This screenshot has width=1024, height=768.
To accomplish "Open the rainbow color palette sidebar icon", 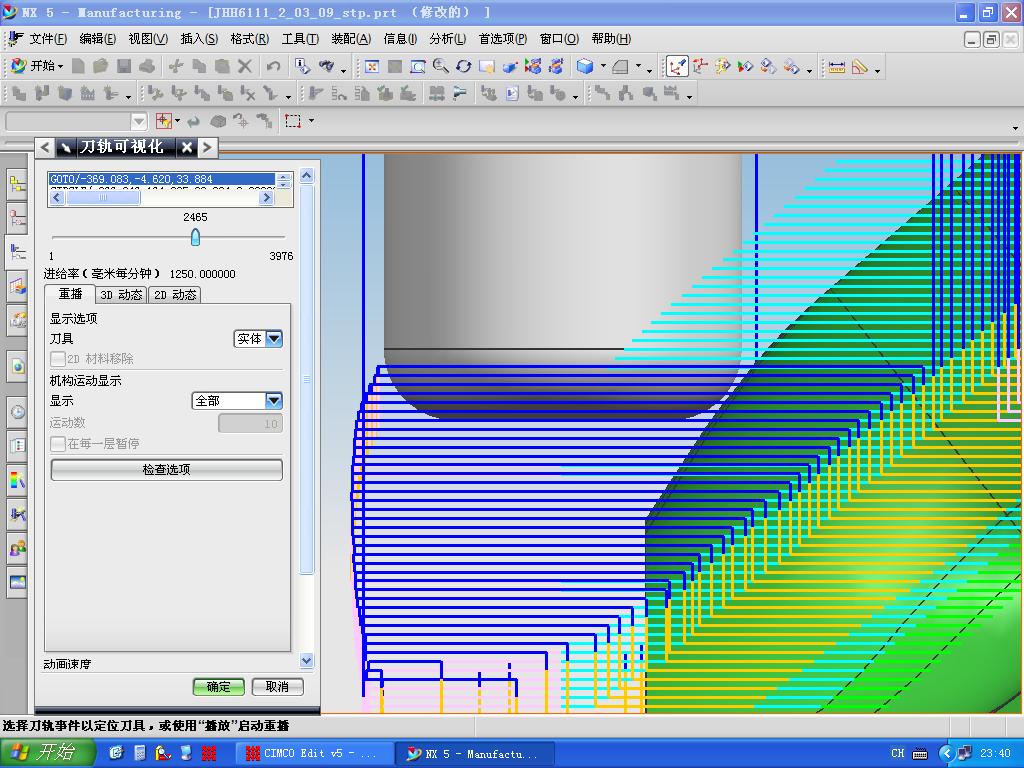I will pyautogui.click(x=18, y=481).
